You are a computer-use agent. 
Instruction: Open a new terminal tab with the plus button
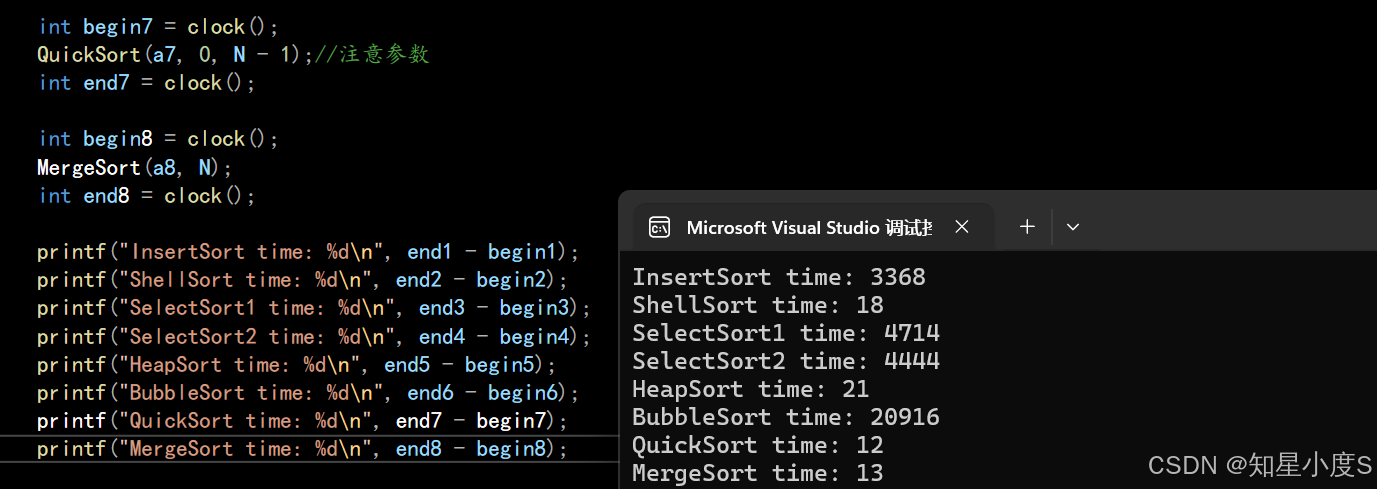1027,227
